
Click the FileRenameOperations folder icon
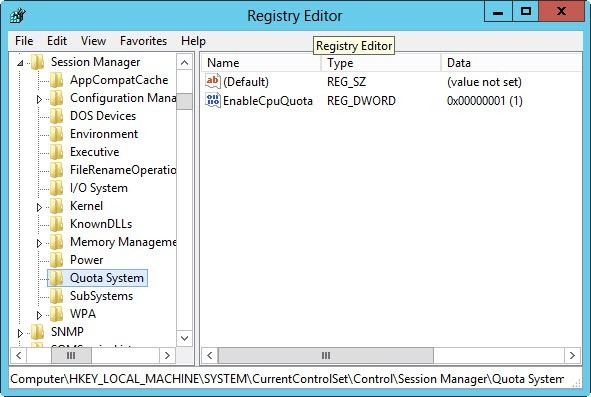point(57,170)
